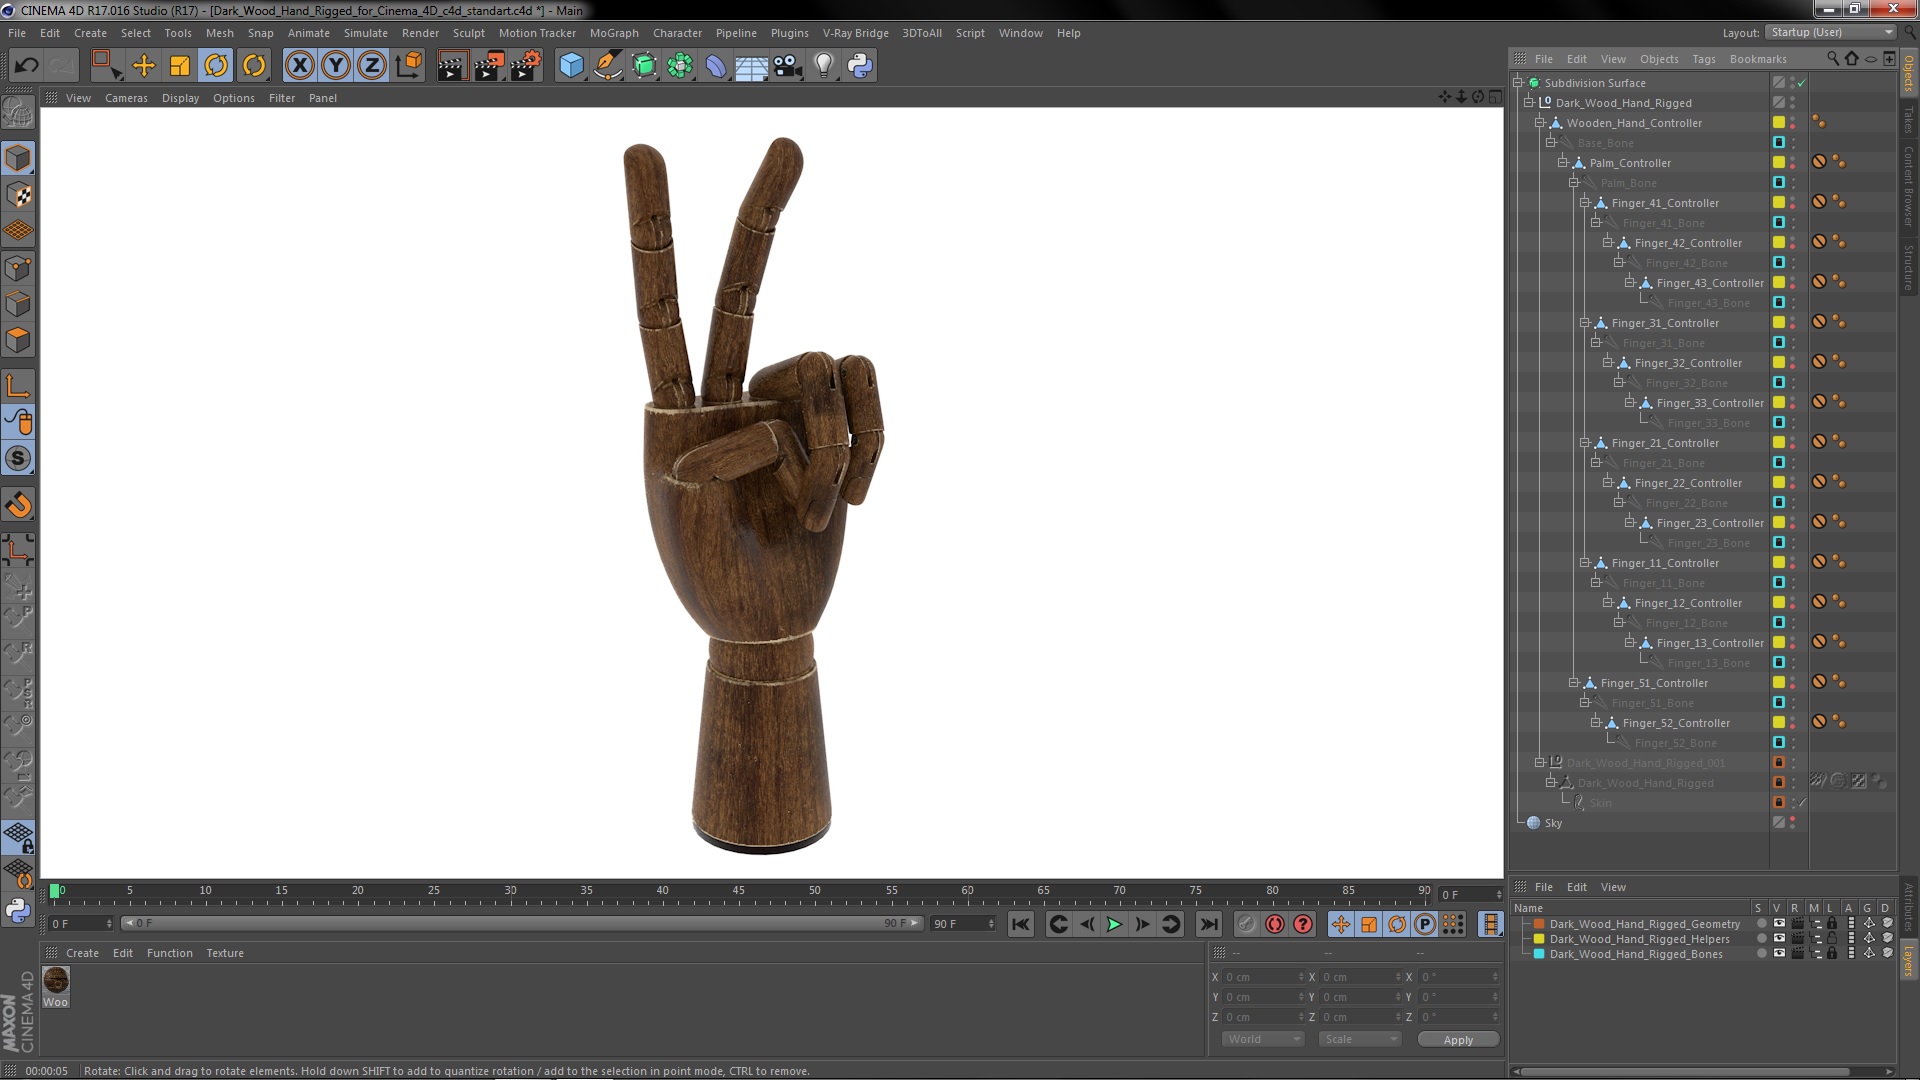Click the Python script icon in toolbar
Viewport: 1920px width, 1080px height.
pos(860,66)
